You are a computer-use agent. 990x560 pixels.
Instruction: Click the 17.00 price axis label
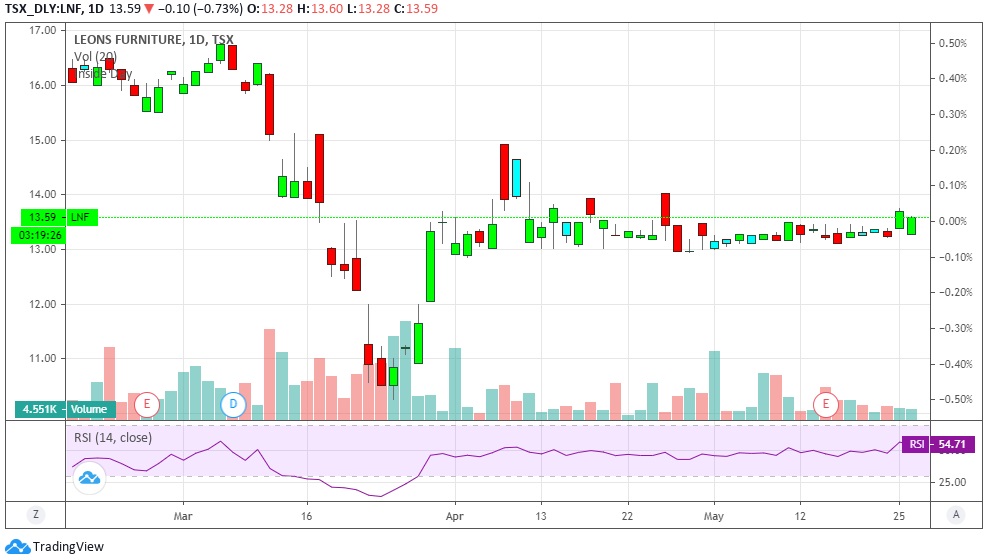(x=42, y=30)
